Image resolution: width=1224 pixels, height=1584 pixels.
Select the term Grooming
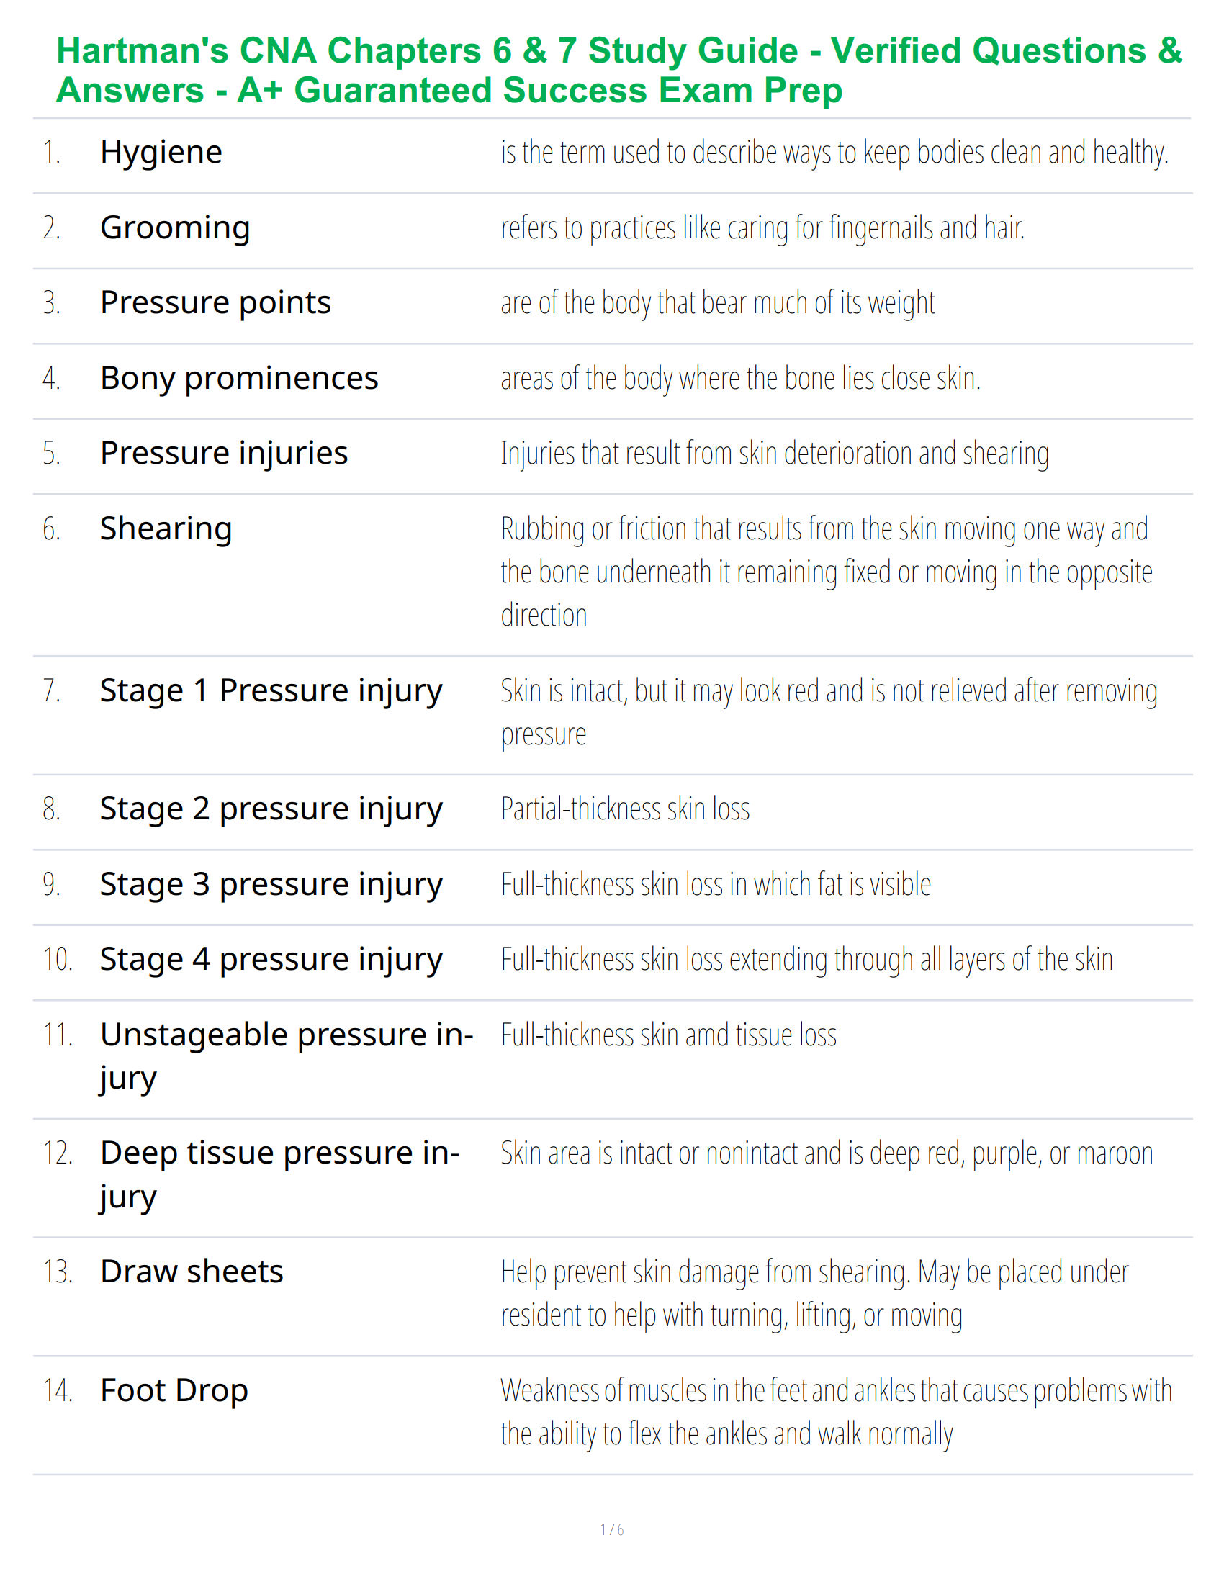coord(175,228)
